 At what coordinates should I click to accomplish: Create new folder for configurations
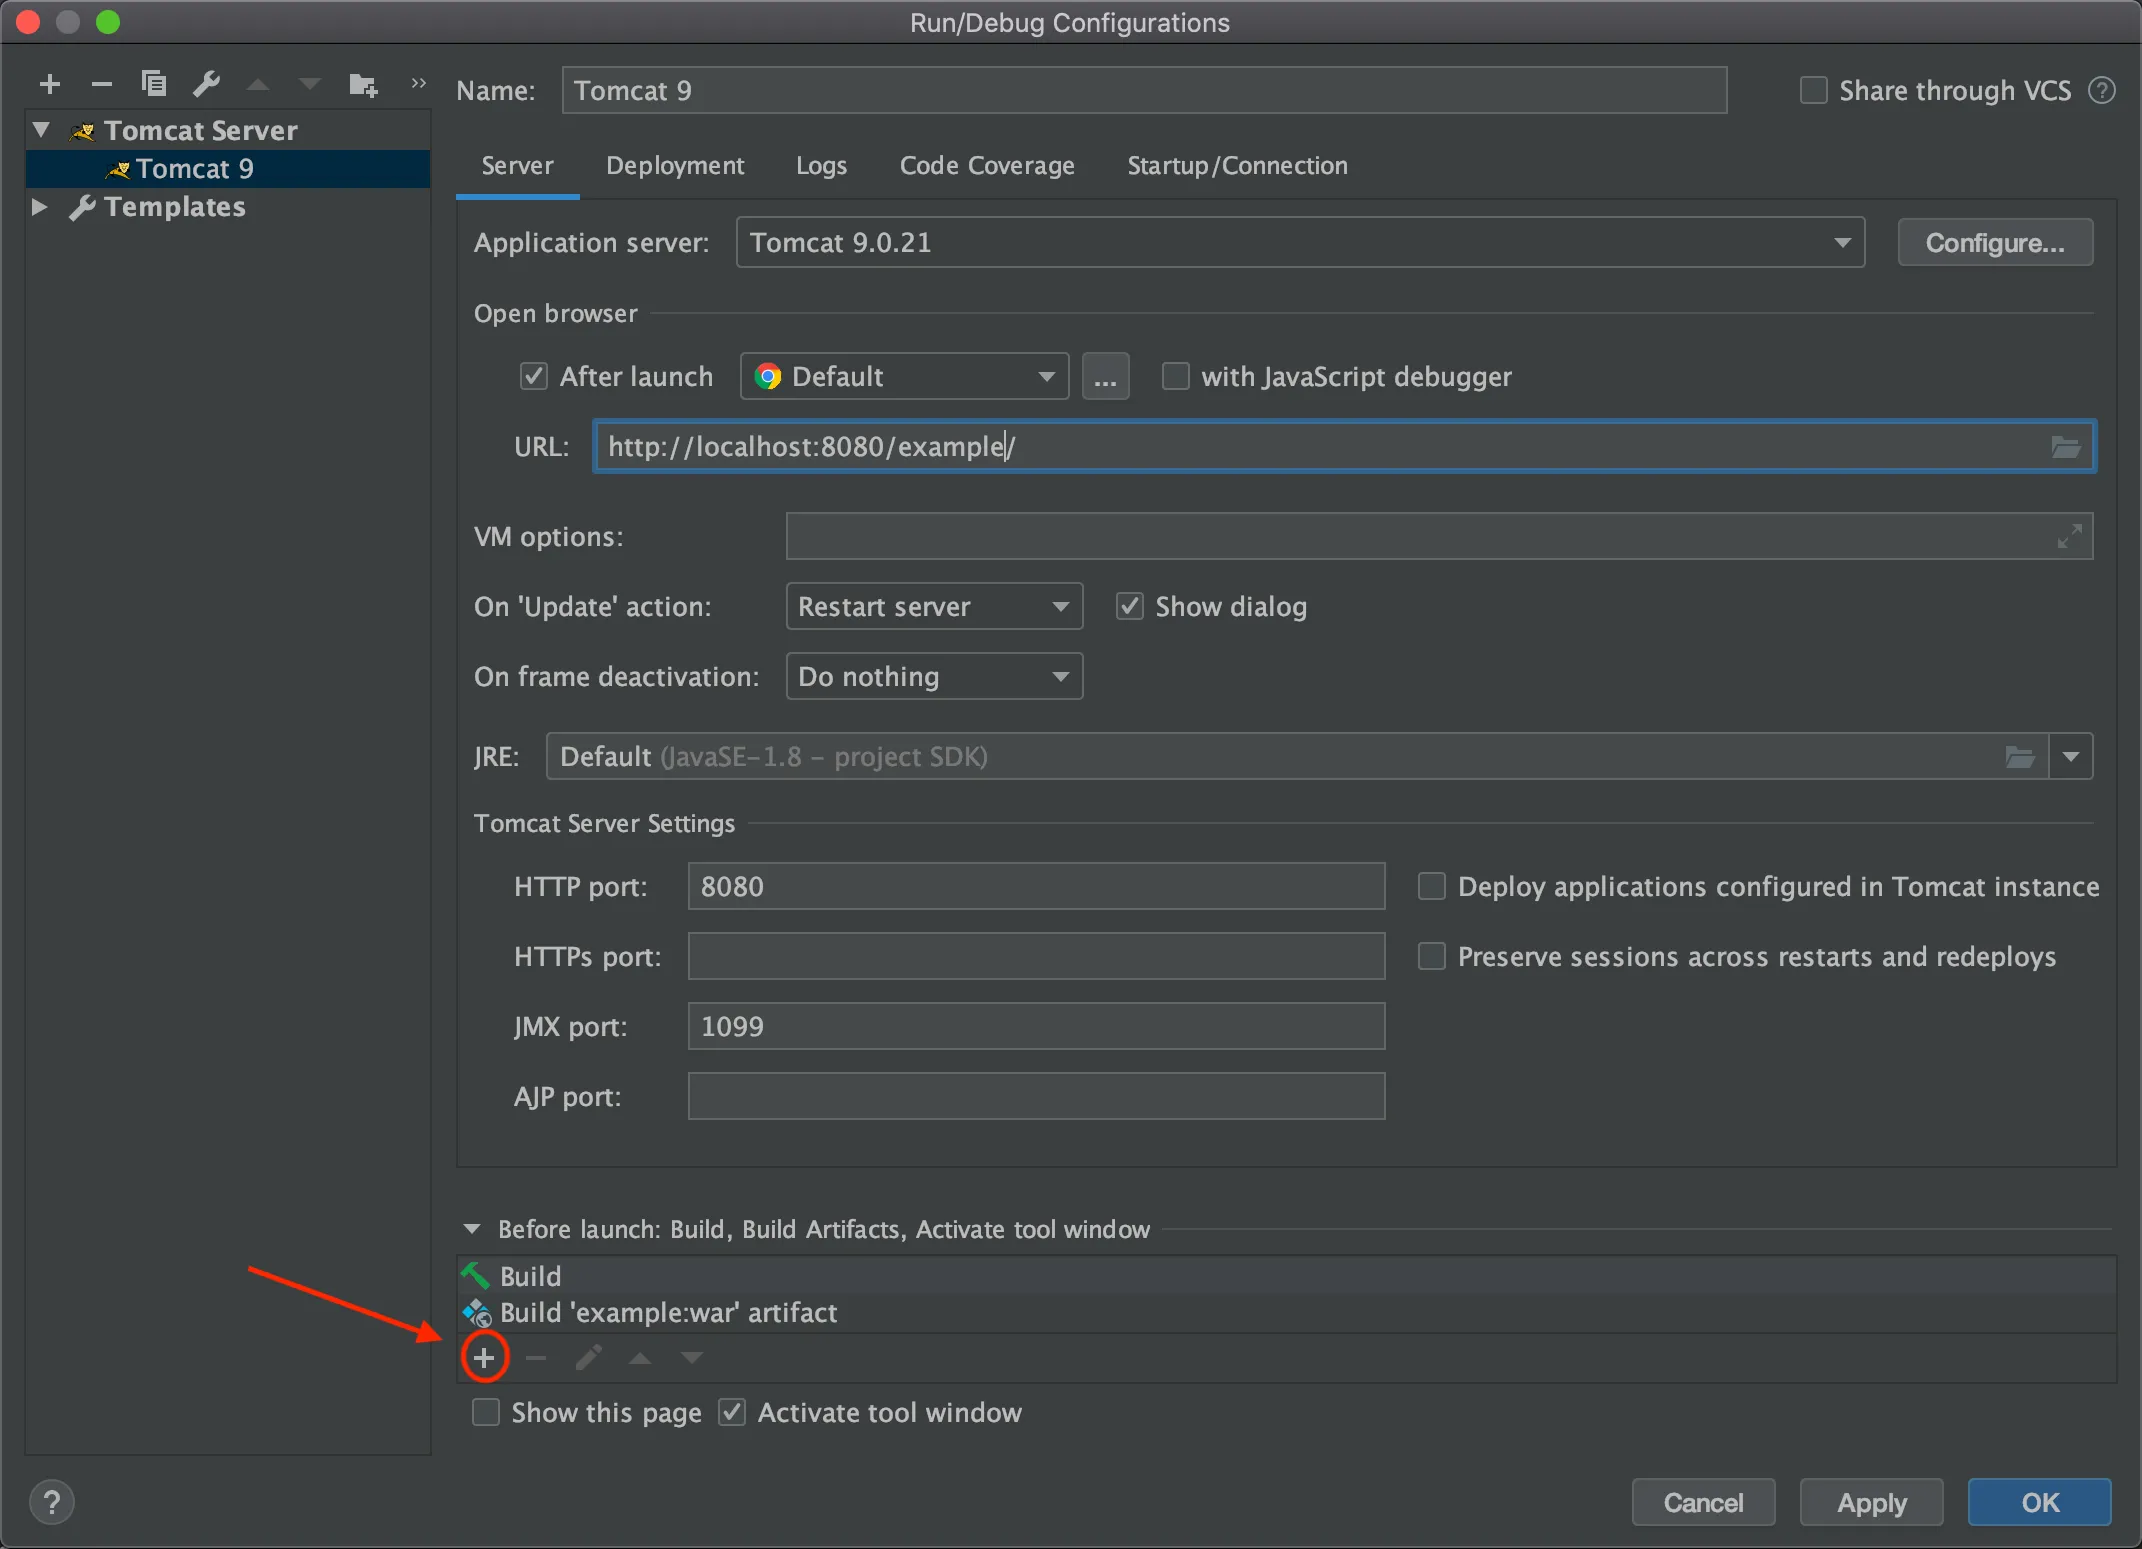pos(363,85)
